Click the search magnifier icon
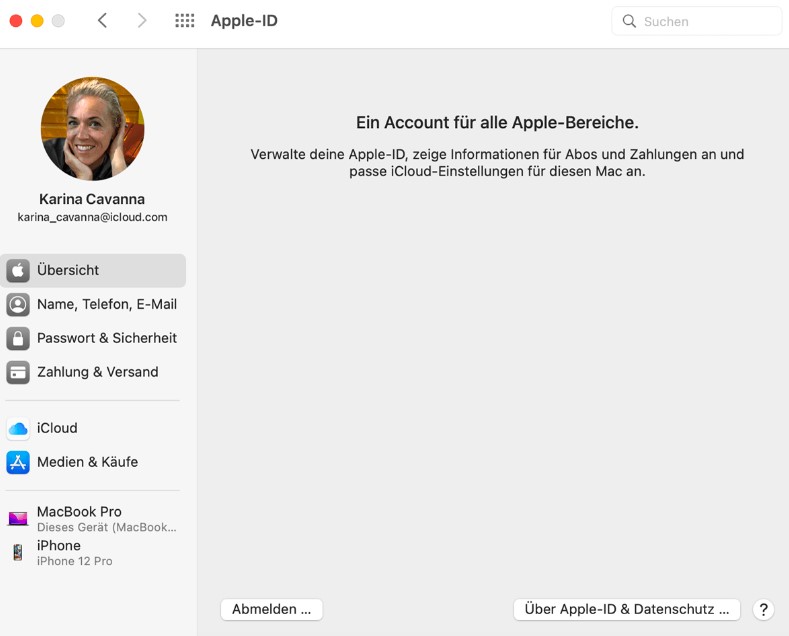Viewport: 789px width, 636px height. pos(629,21)
